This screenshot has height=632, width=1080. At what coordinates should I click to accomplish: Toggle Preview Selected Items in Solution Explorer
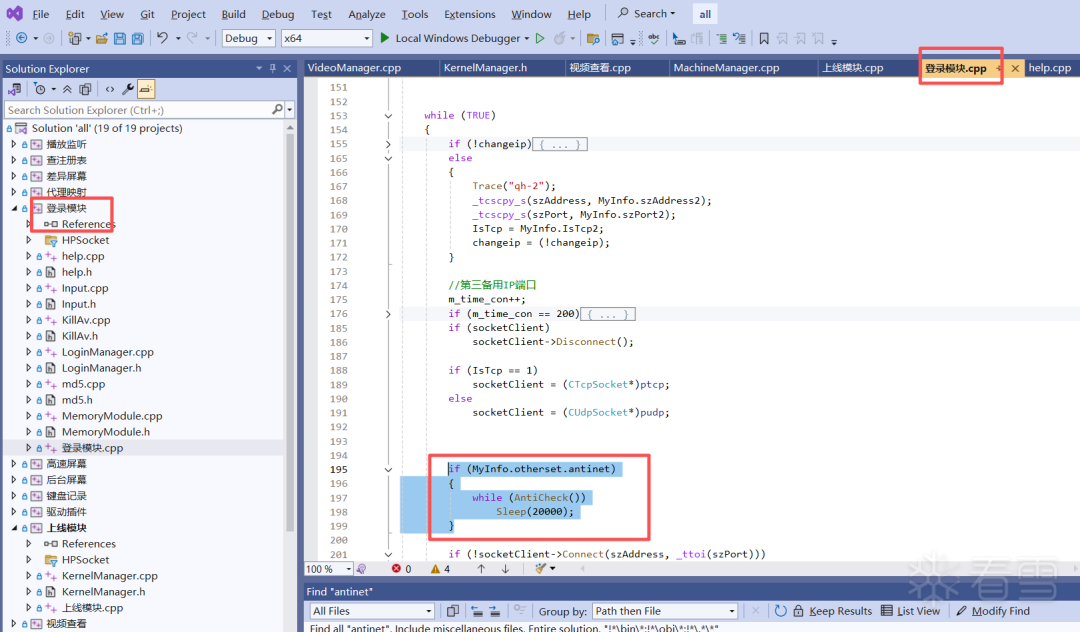[146, 89]
